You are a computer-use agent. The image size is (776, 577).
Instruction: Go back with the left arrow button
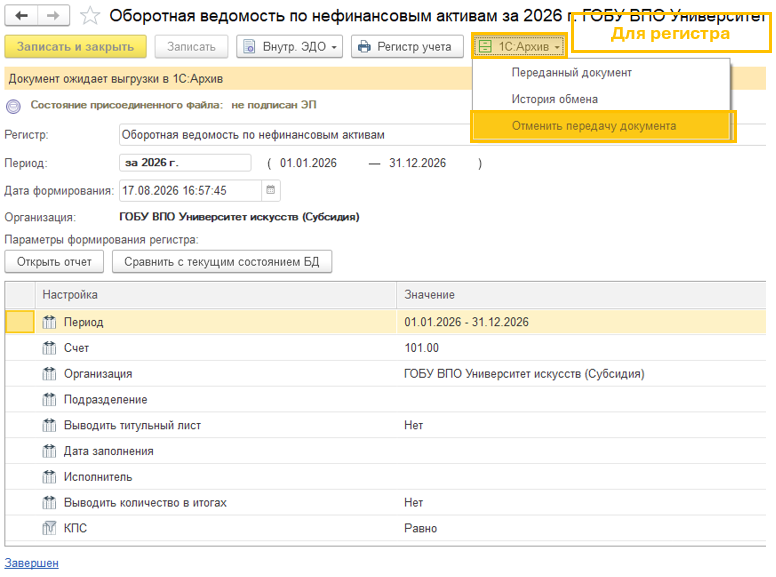[x=21, y=16]
